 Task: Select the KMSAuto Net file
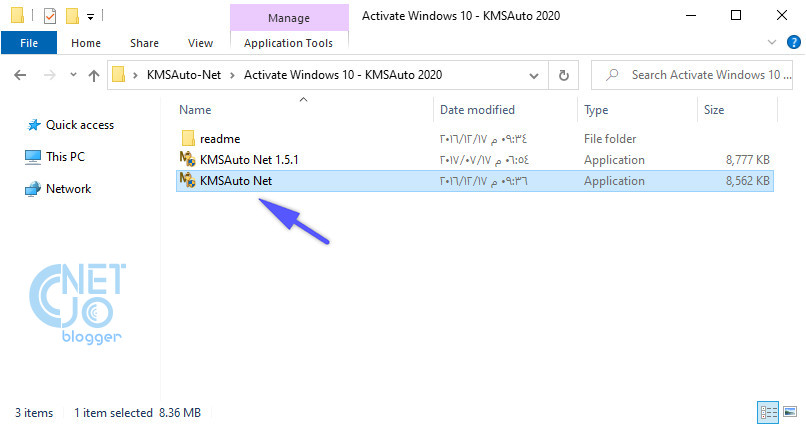474,181
